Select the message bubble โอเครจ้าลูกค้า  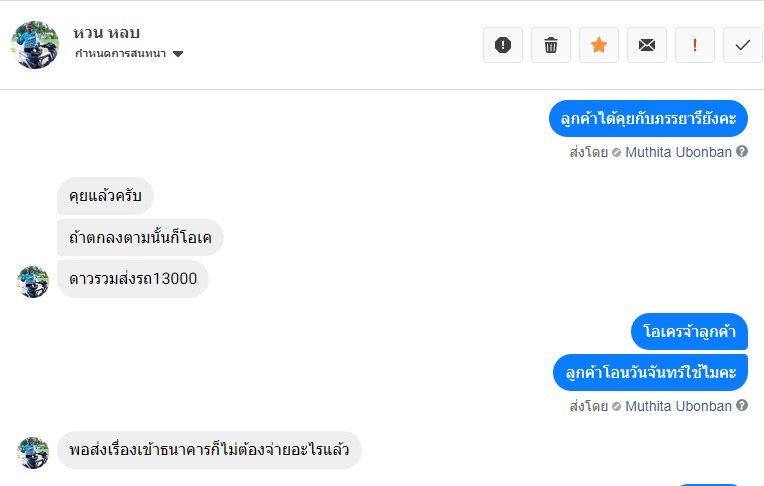click(x=689, y=332)
